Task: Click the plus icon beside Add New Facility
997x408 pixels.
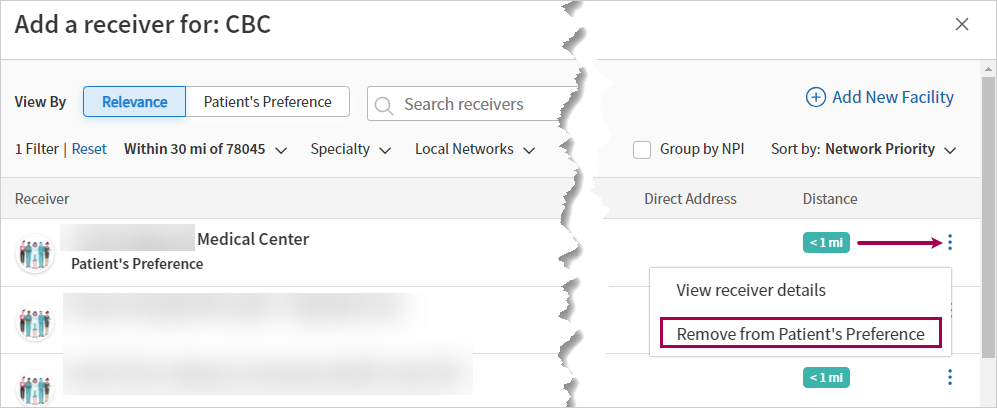Action: [815, 97]
